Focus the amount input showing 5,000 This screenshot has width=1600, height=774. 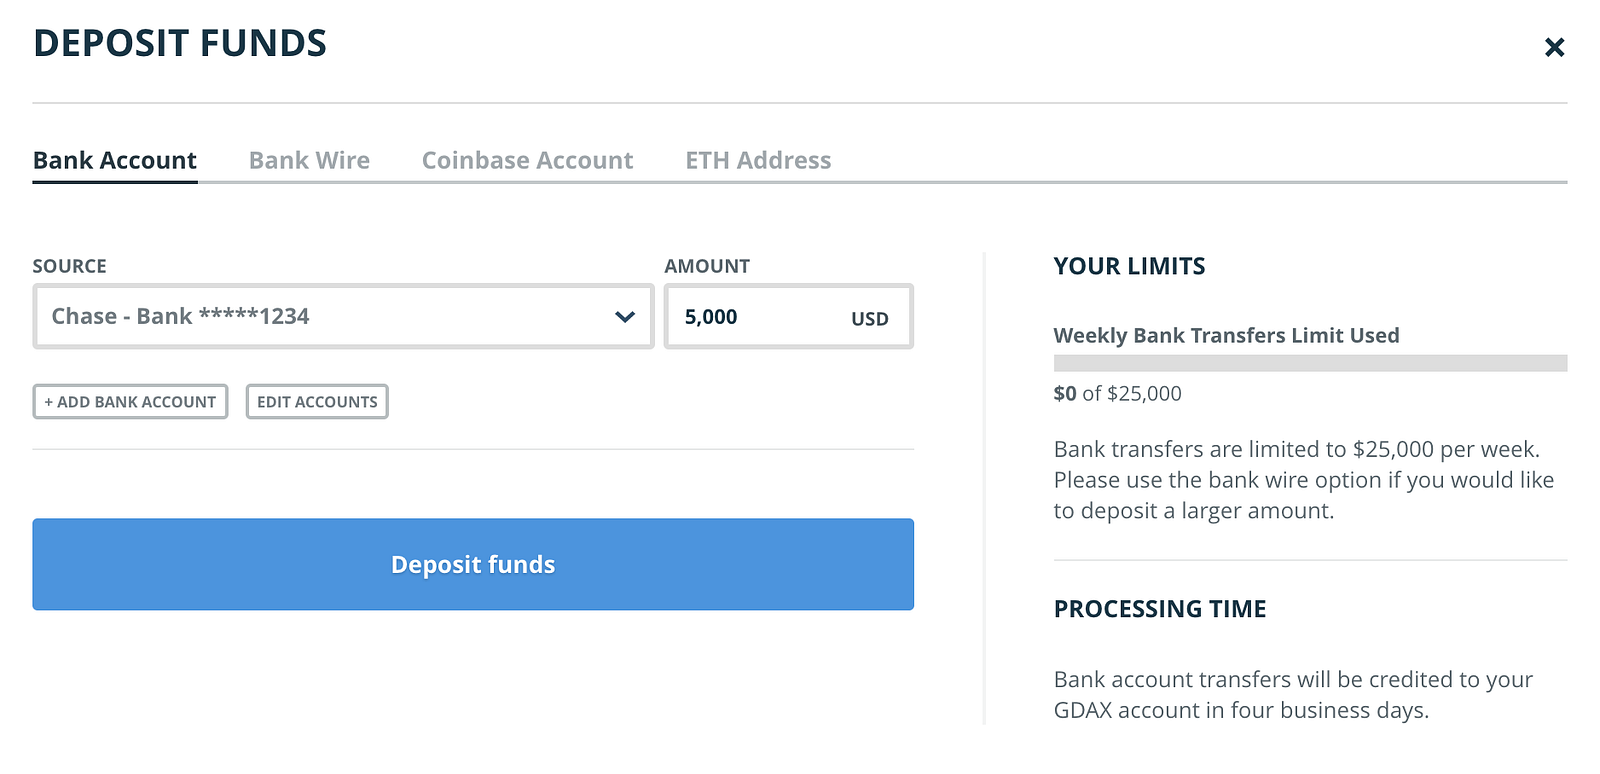[750, 317]
